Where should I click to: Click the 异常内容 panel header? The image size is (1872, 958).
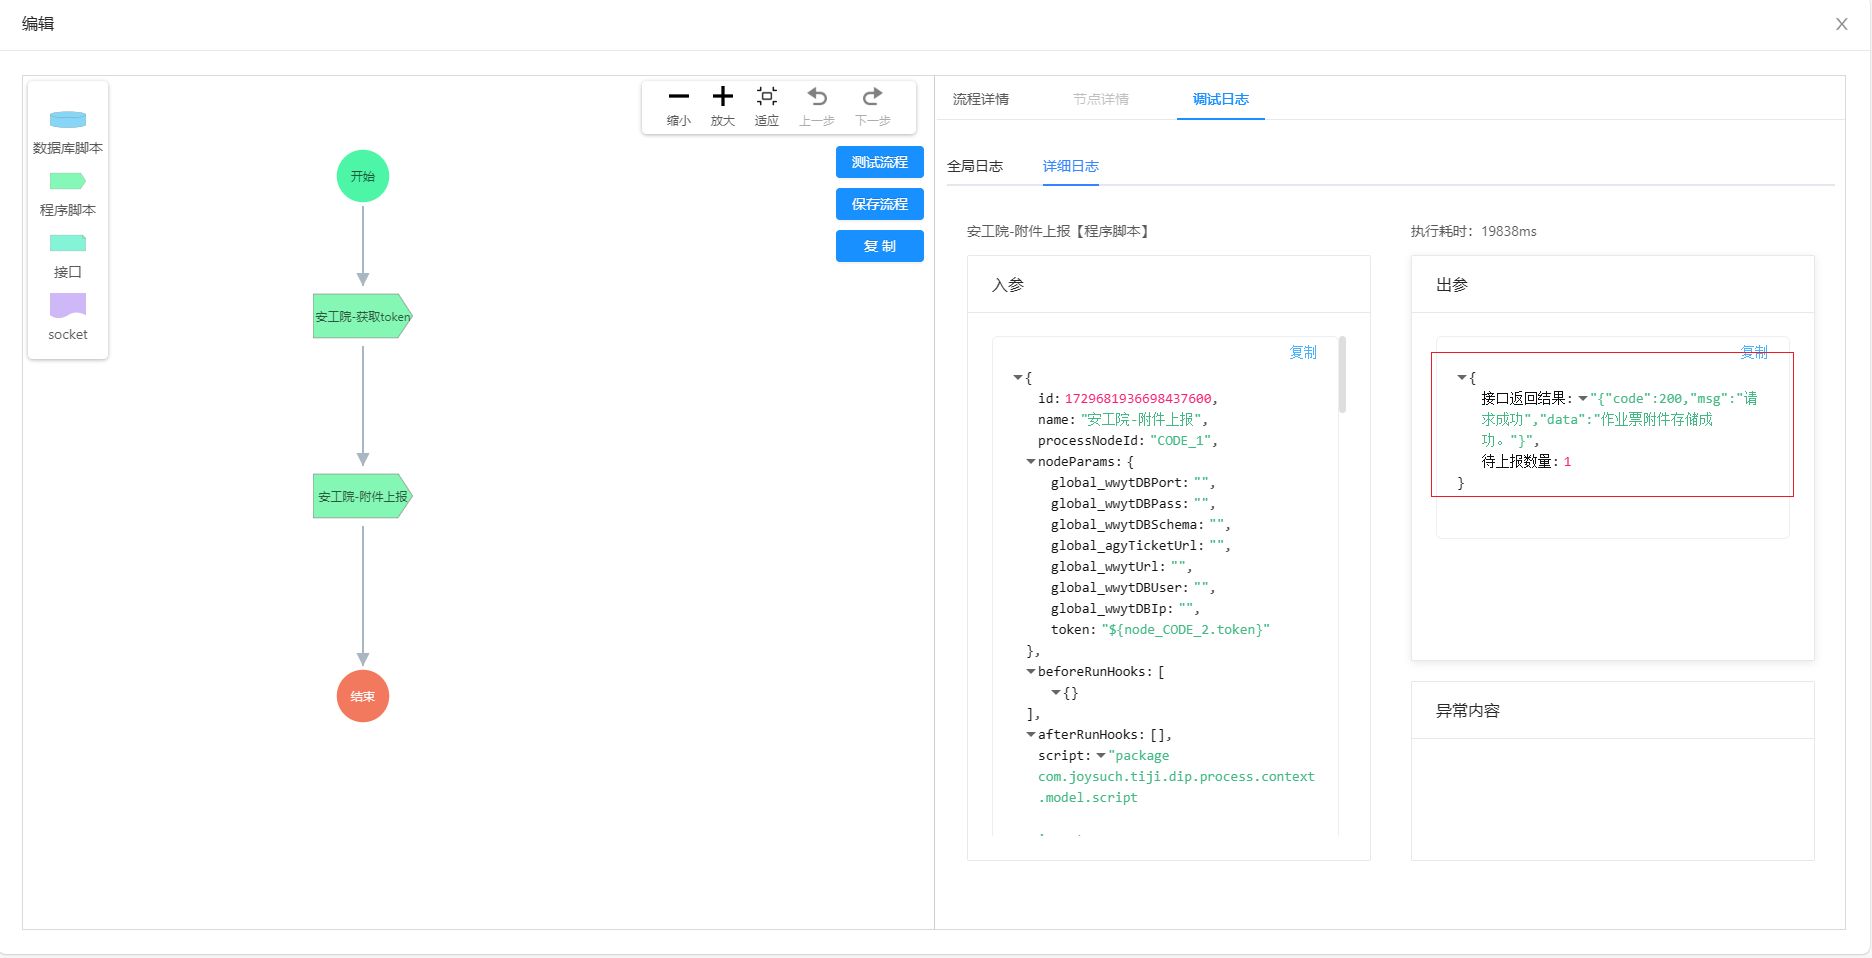(x=1613, y=711)
